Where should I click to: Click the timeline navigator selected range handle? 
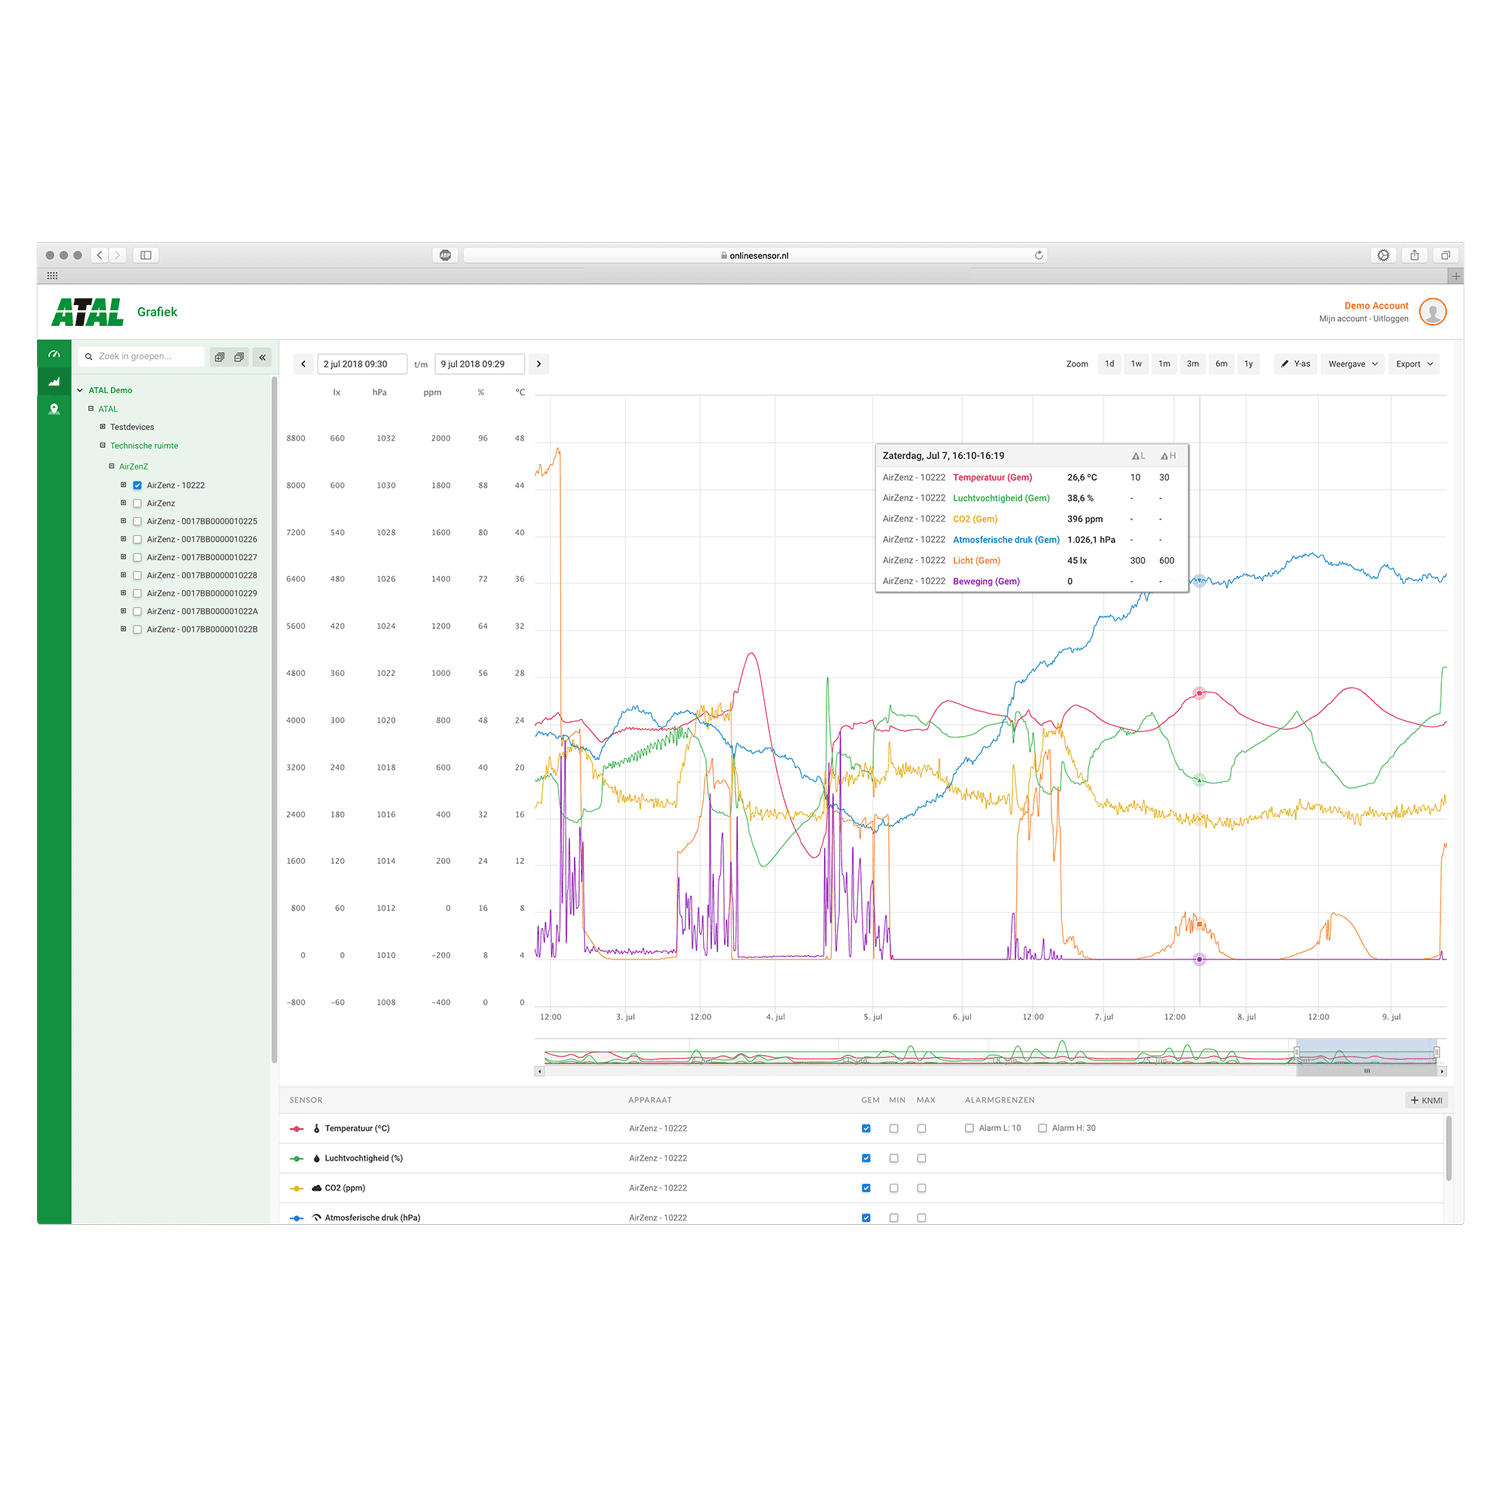point(1366,1071)
